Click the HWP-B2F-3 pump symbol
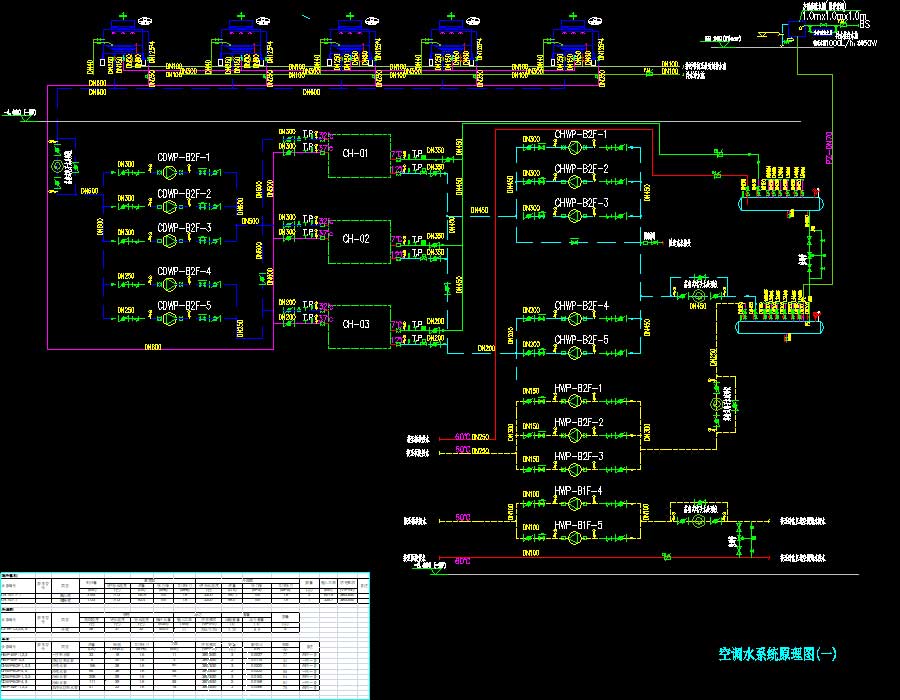This screenshot has width=900, height=700. tap(575, 469)
